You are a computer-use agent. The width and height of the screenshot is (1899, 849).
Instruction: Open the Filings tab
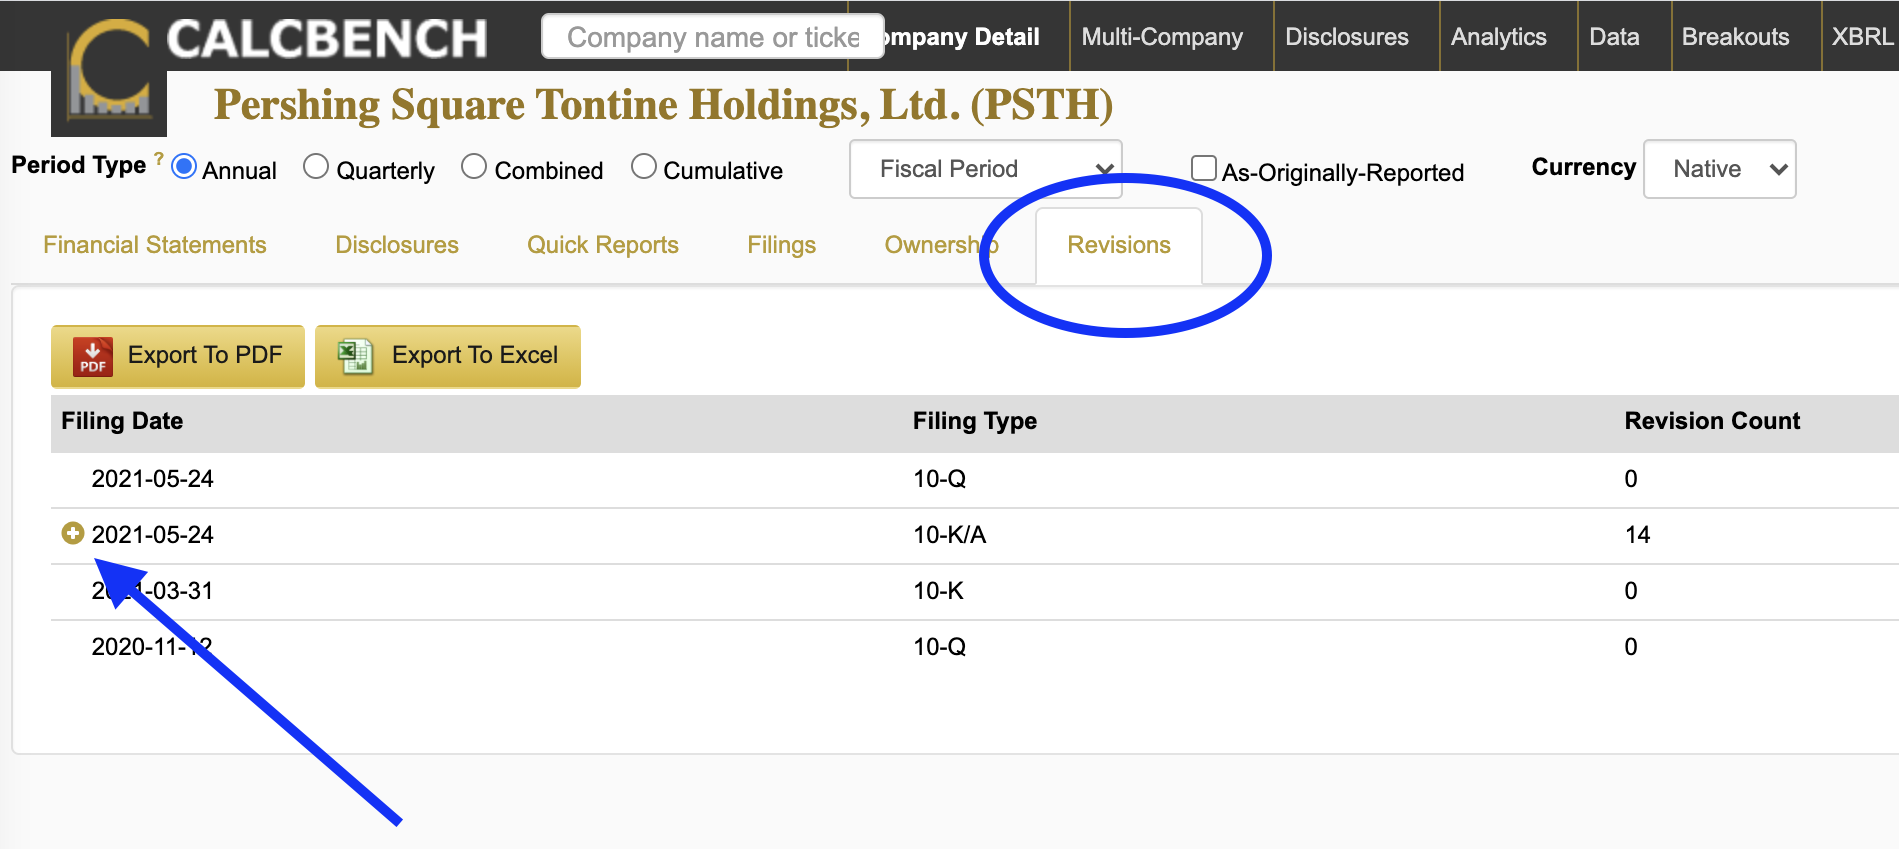coord(781,245)
